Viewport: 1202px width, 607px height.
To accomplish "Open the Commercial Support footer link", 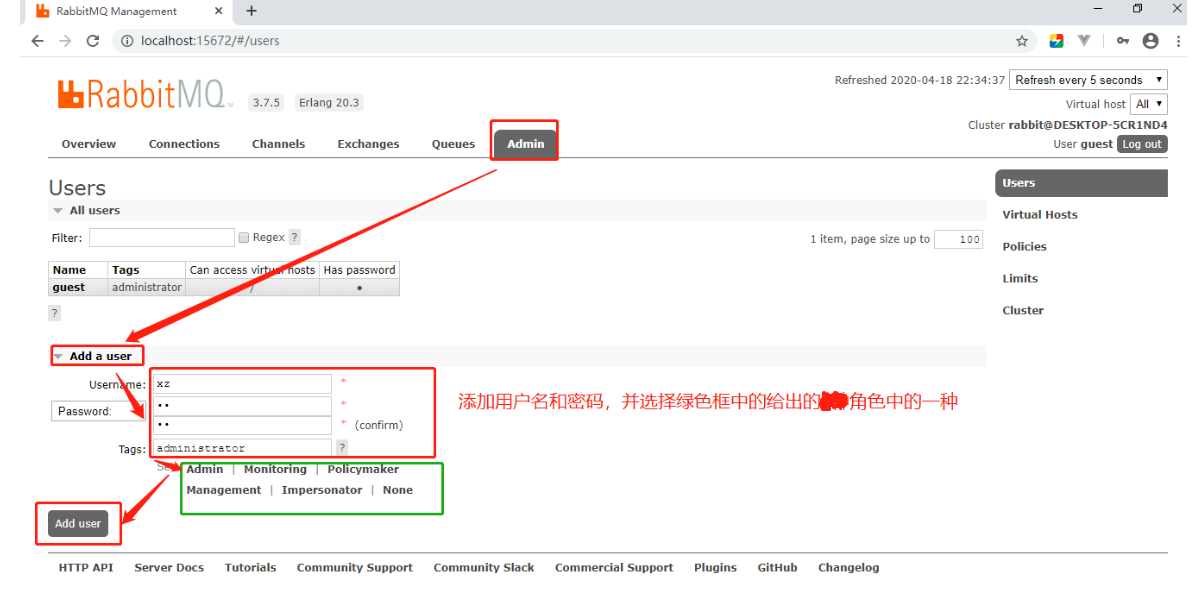I will (615, 567).
